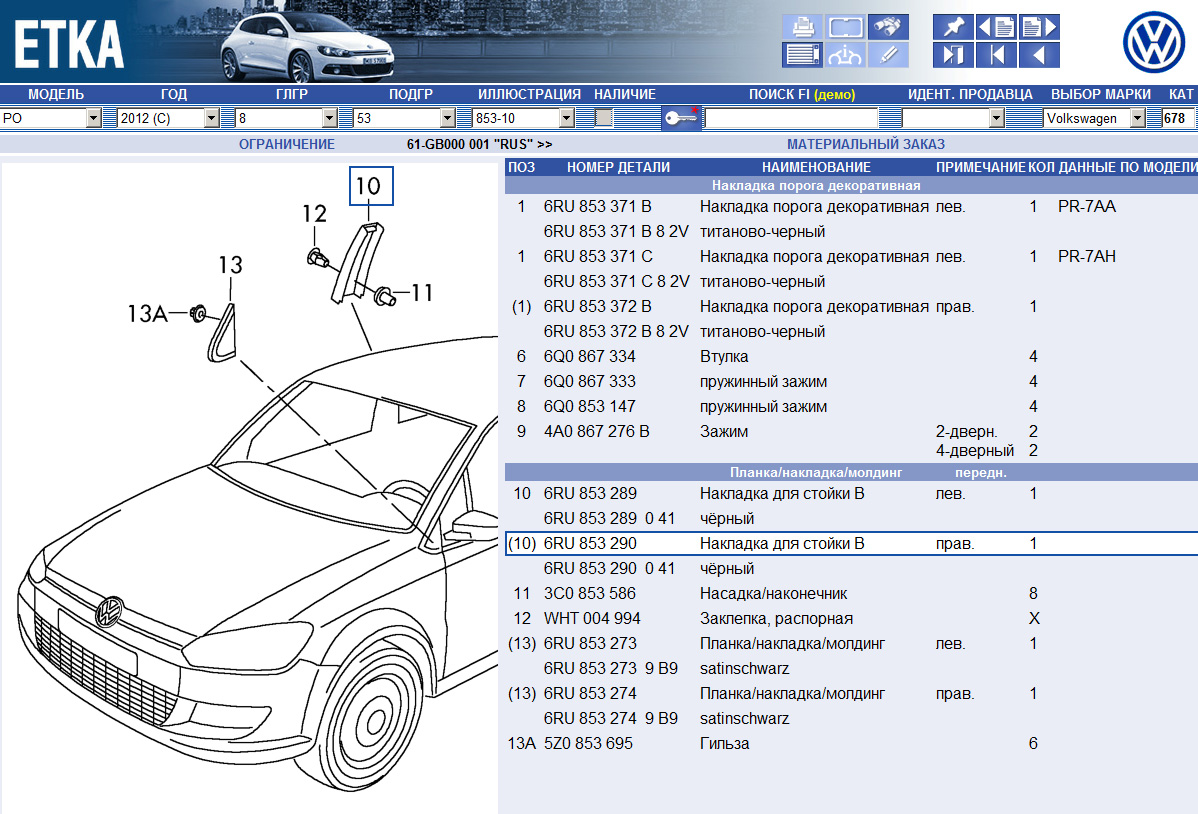Click the exit door icon
The image size is (1198, 814).
pyautogui.click(x=952, y=55)
